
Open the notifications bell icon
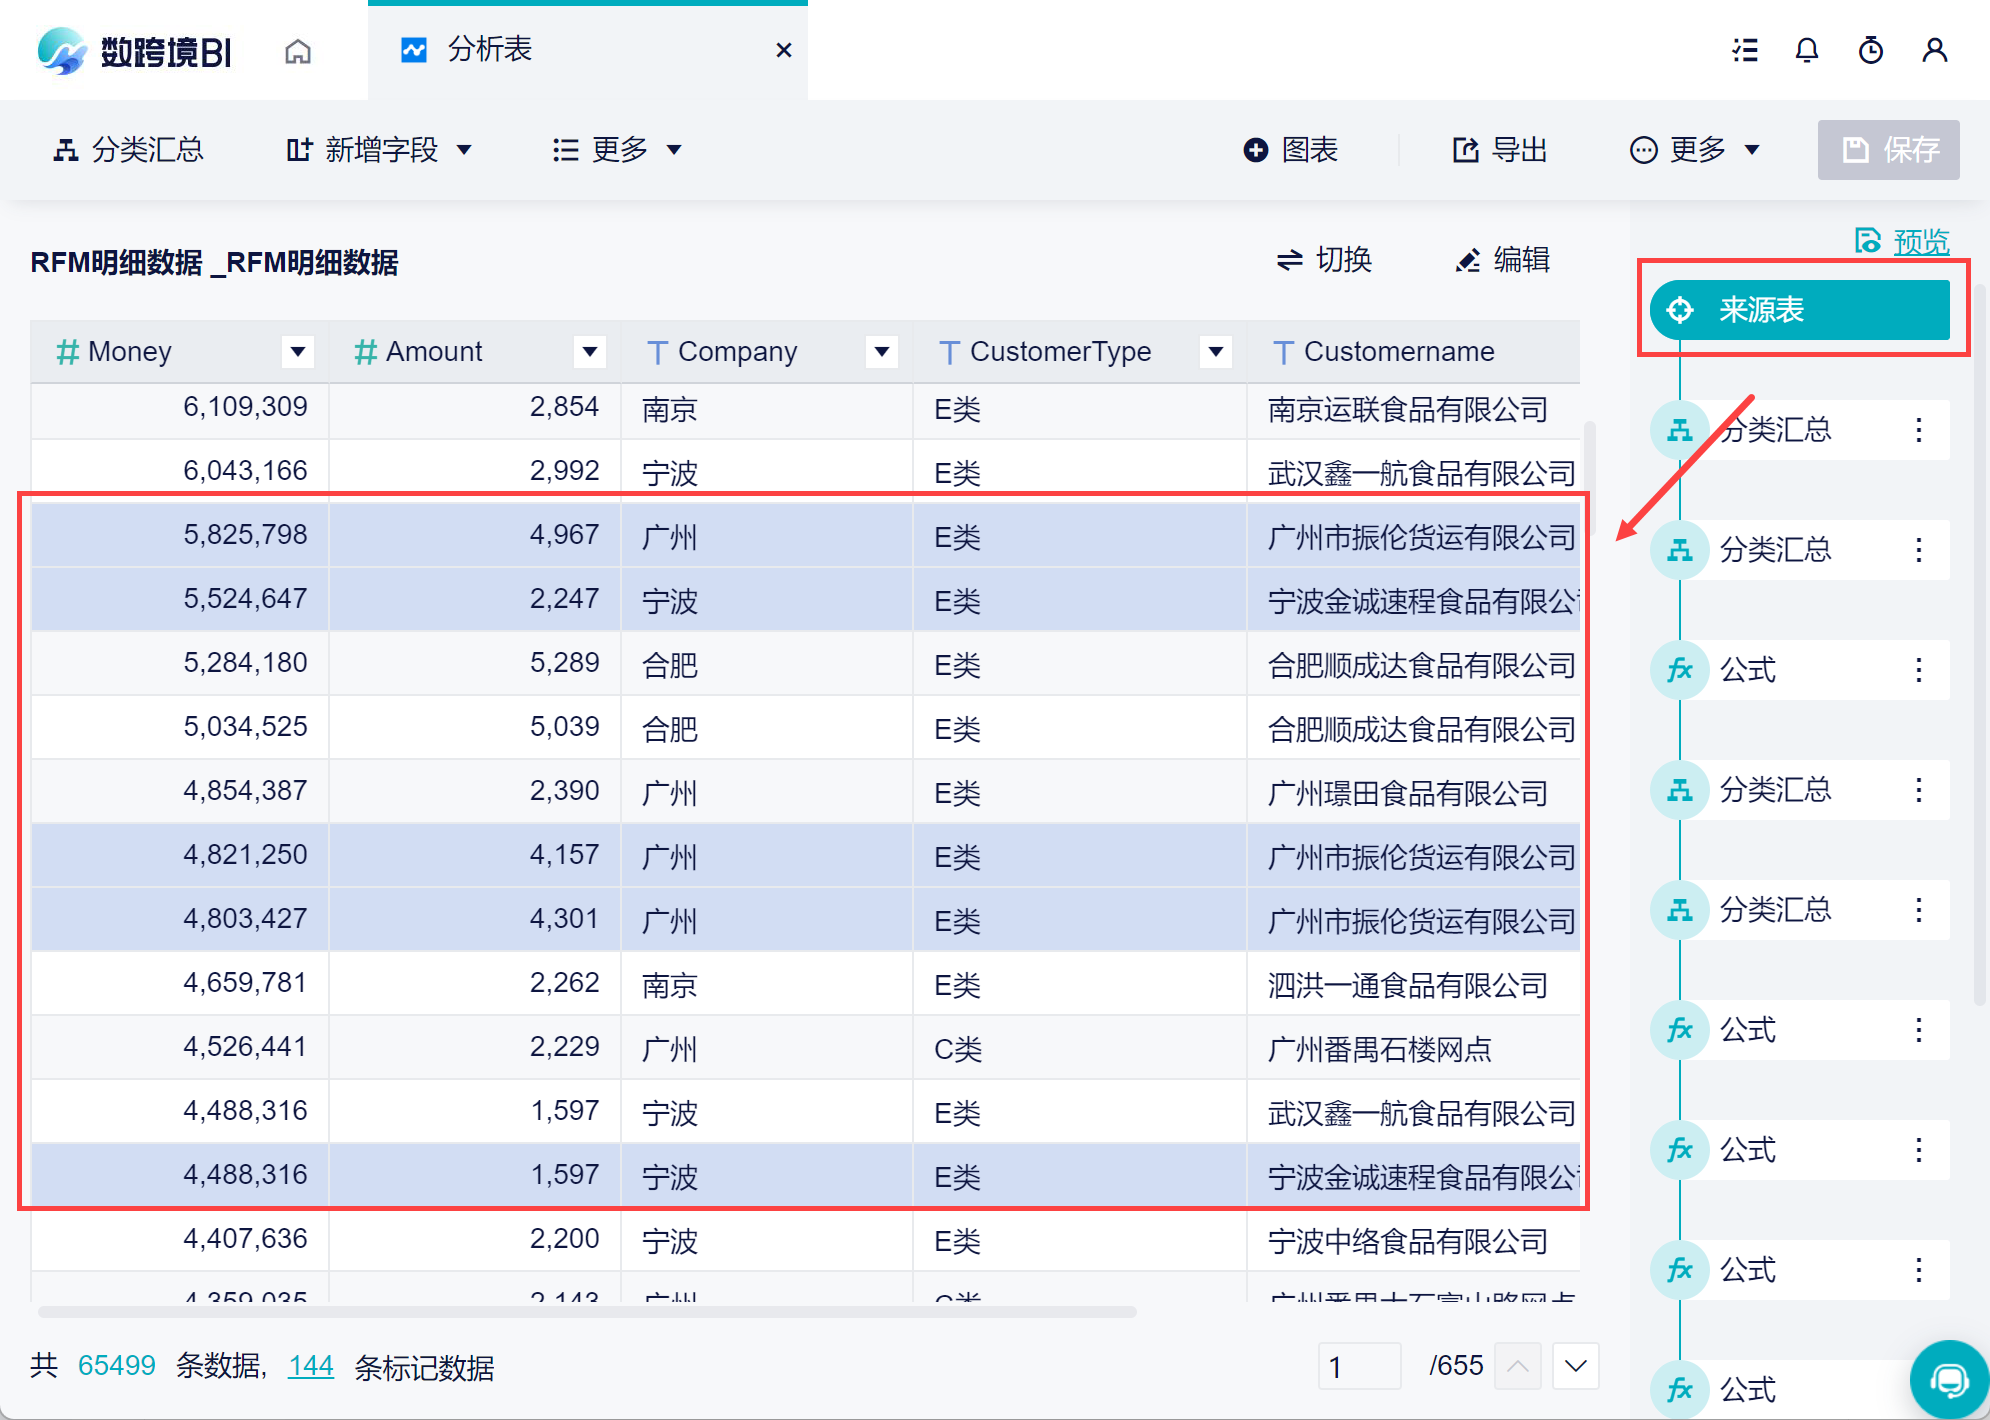(x=1806, y=50)
